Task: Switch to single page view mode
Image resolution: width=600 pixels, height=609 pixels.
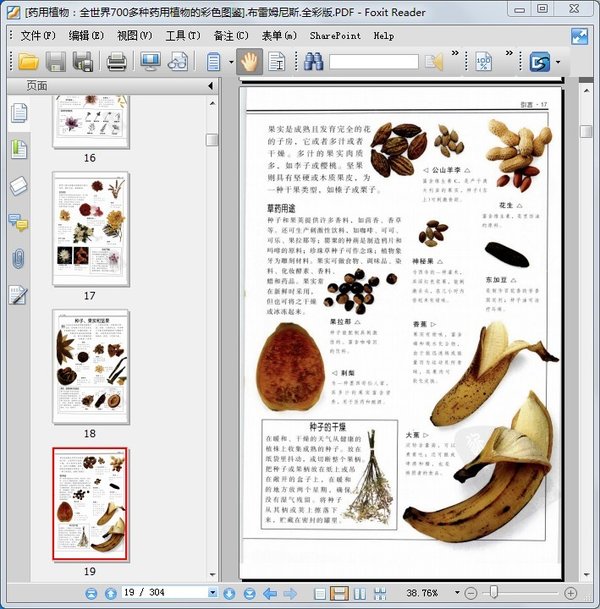Action: pos(320,593)
